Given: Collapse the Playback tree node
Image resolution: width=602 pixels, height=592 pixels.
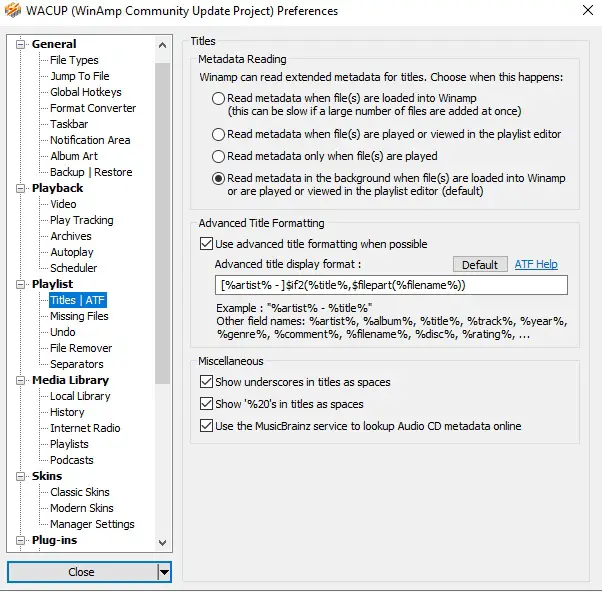Looking at the screenshot, I should [x=20, y=188].
